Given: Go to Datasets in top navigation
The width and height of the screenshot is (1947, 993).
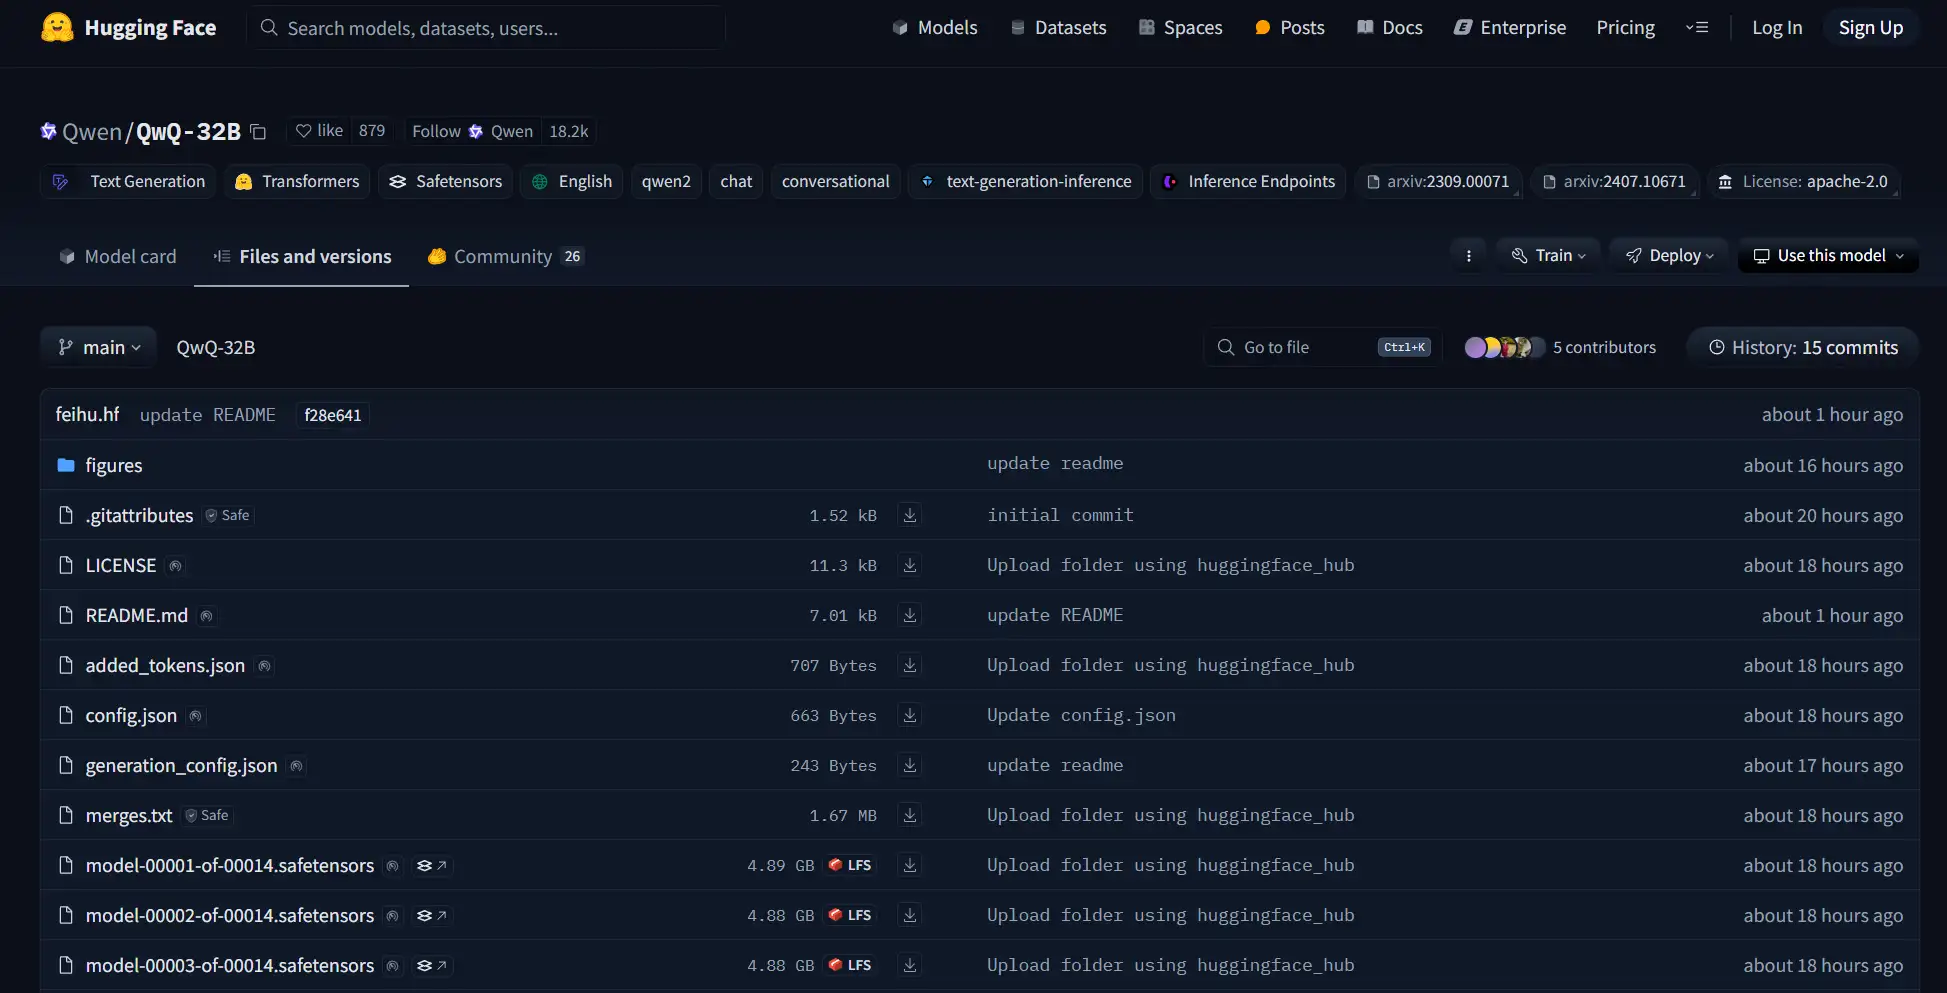Looking at the screenshot, I should pos(1058,28).
